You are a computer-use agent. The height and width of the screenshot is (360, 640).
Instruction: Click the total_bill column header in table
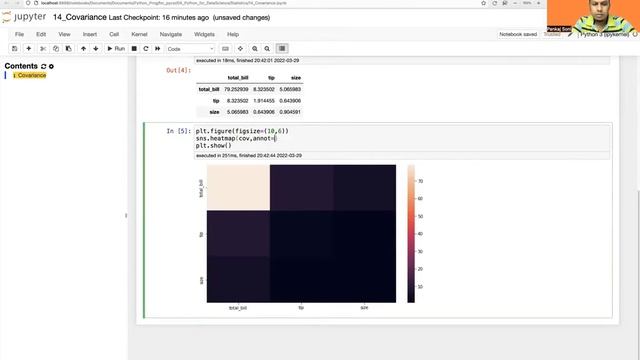tap(238, 78)
